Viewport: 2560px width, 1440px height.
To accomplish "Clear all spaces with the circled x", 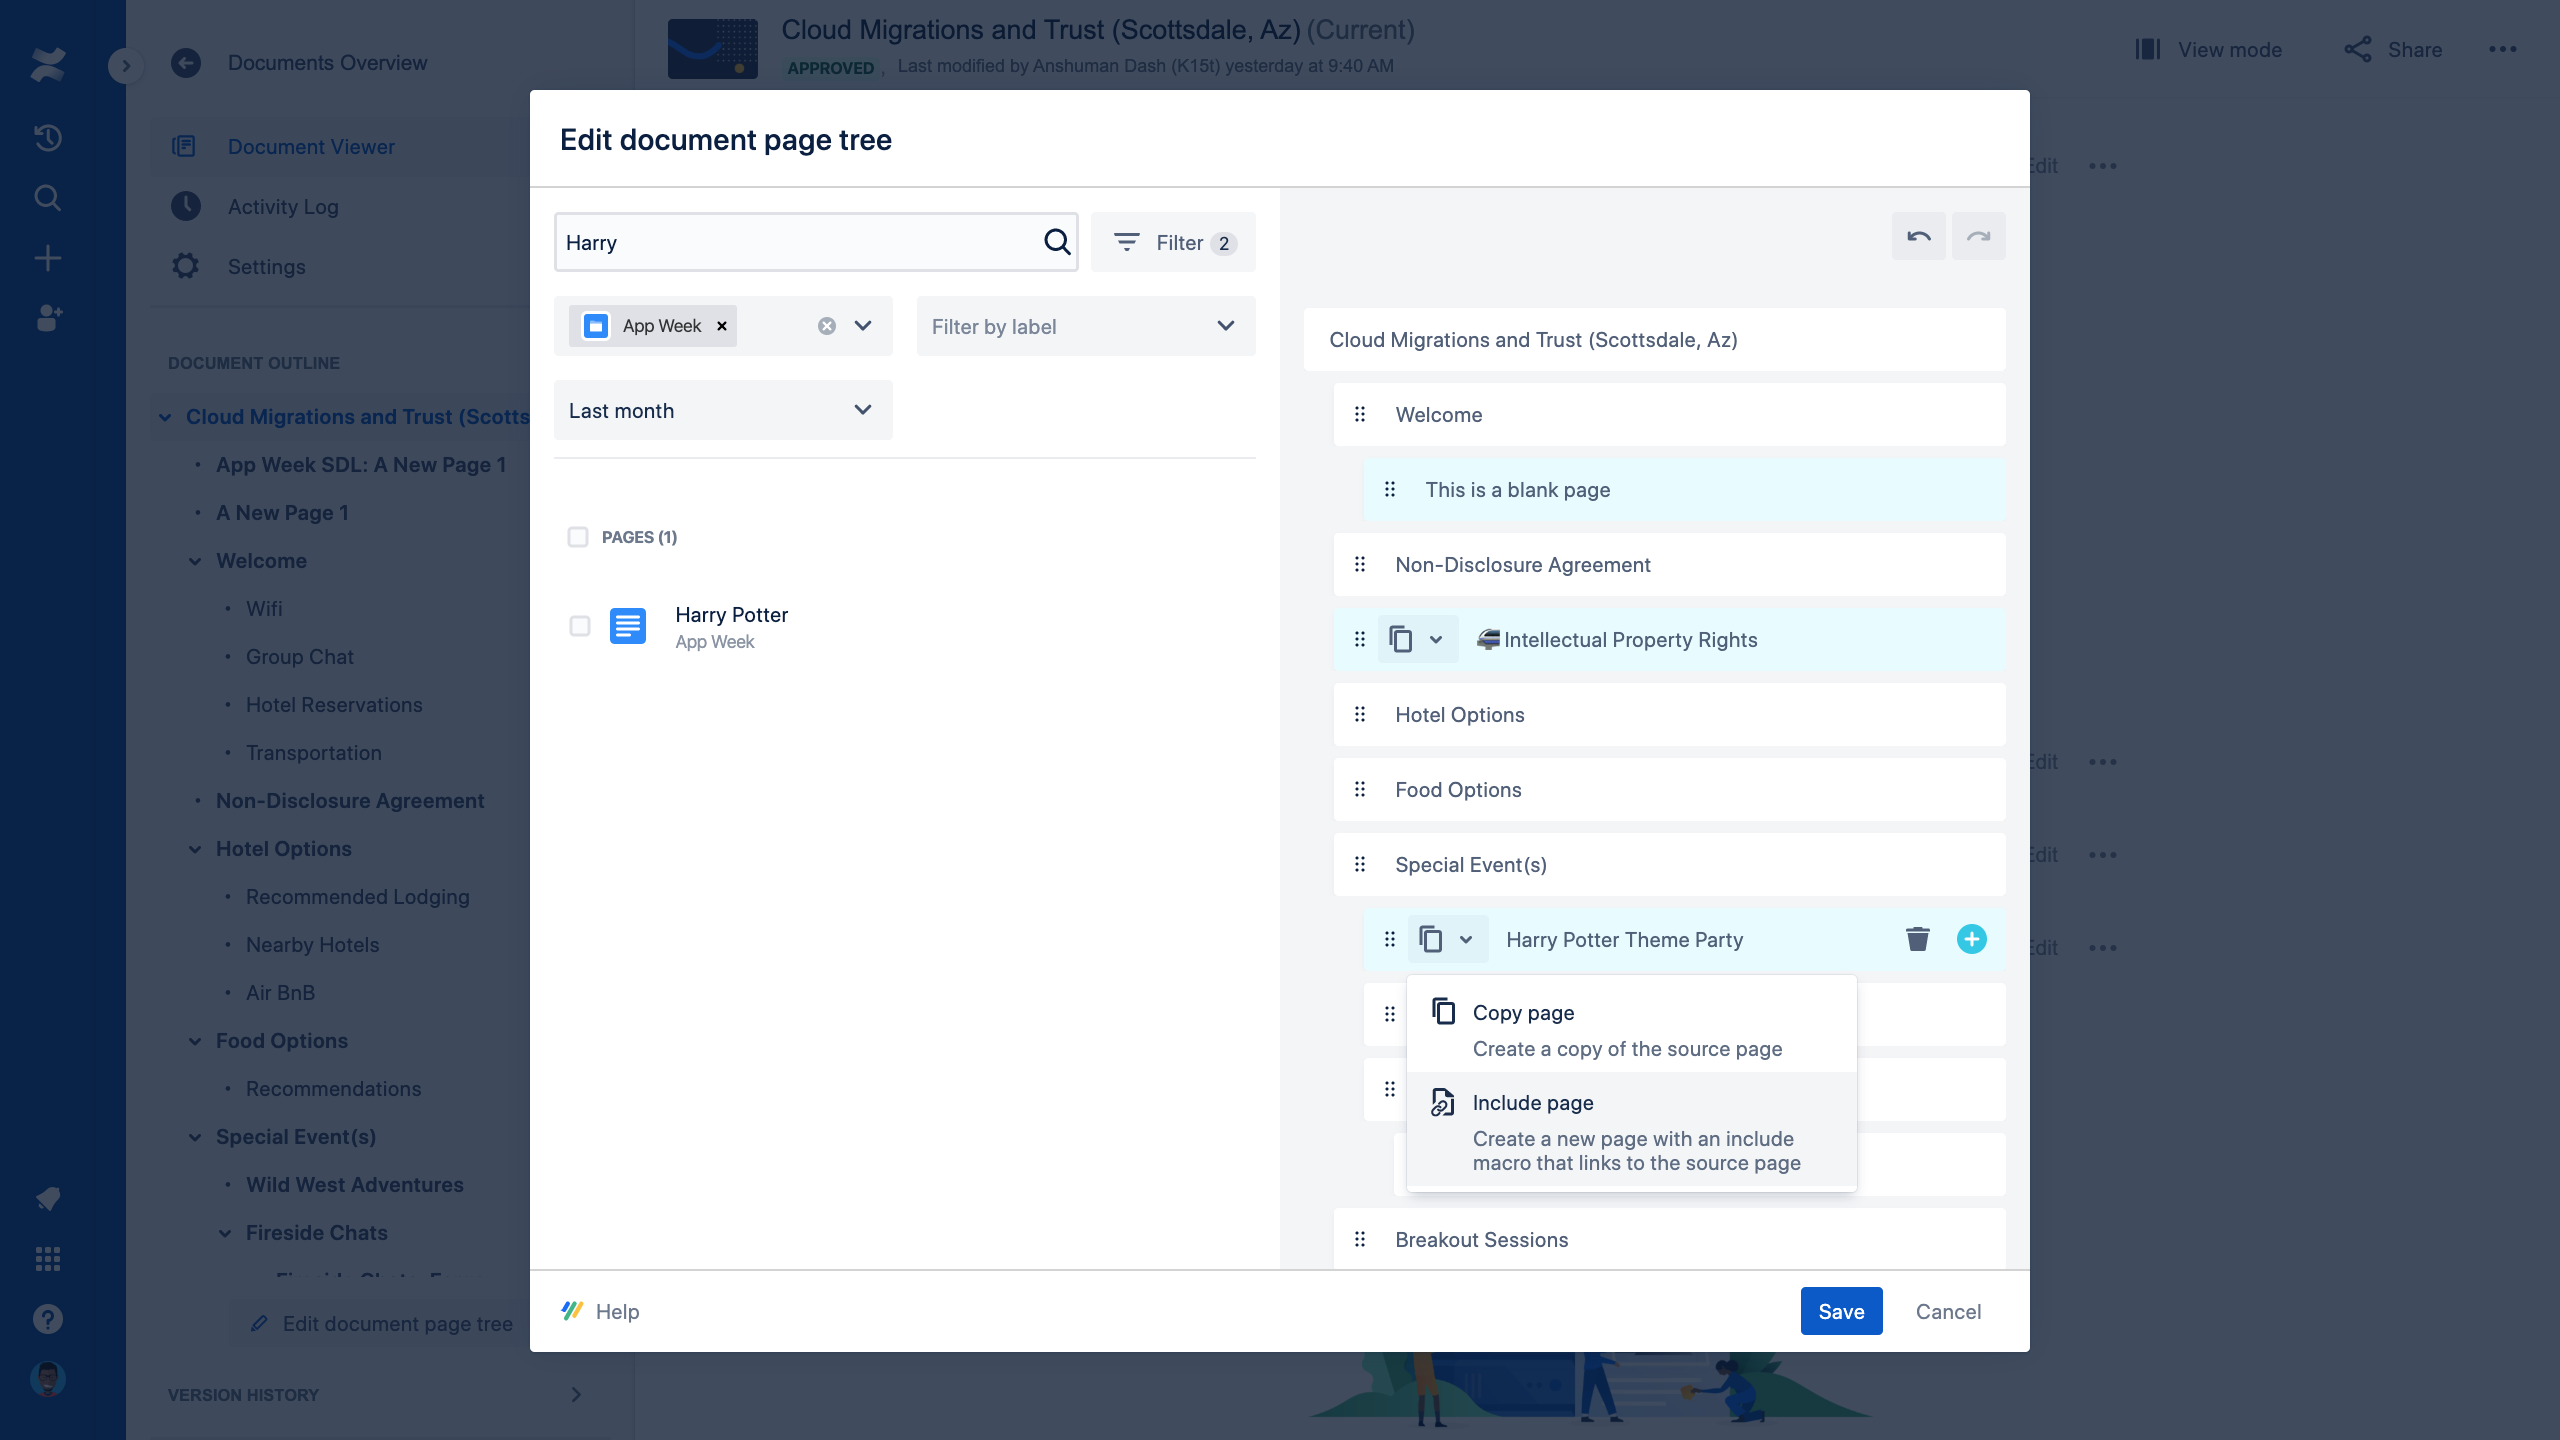I will point(827,326).
